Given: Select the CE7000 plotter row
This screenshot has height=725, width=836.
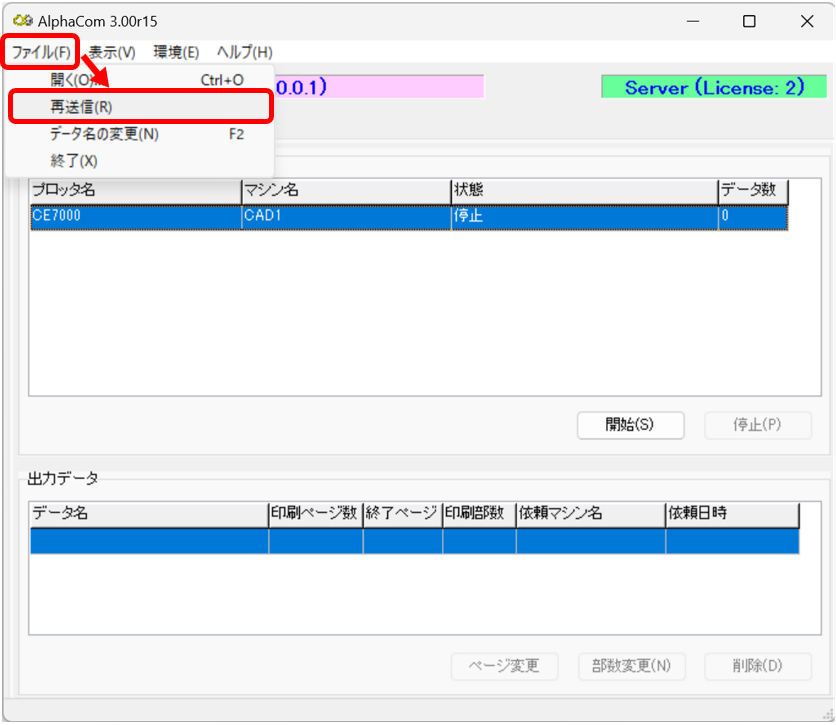Looking at the screenshot, I should pyautogui.click(x=135, y=216).
